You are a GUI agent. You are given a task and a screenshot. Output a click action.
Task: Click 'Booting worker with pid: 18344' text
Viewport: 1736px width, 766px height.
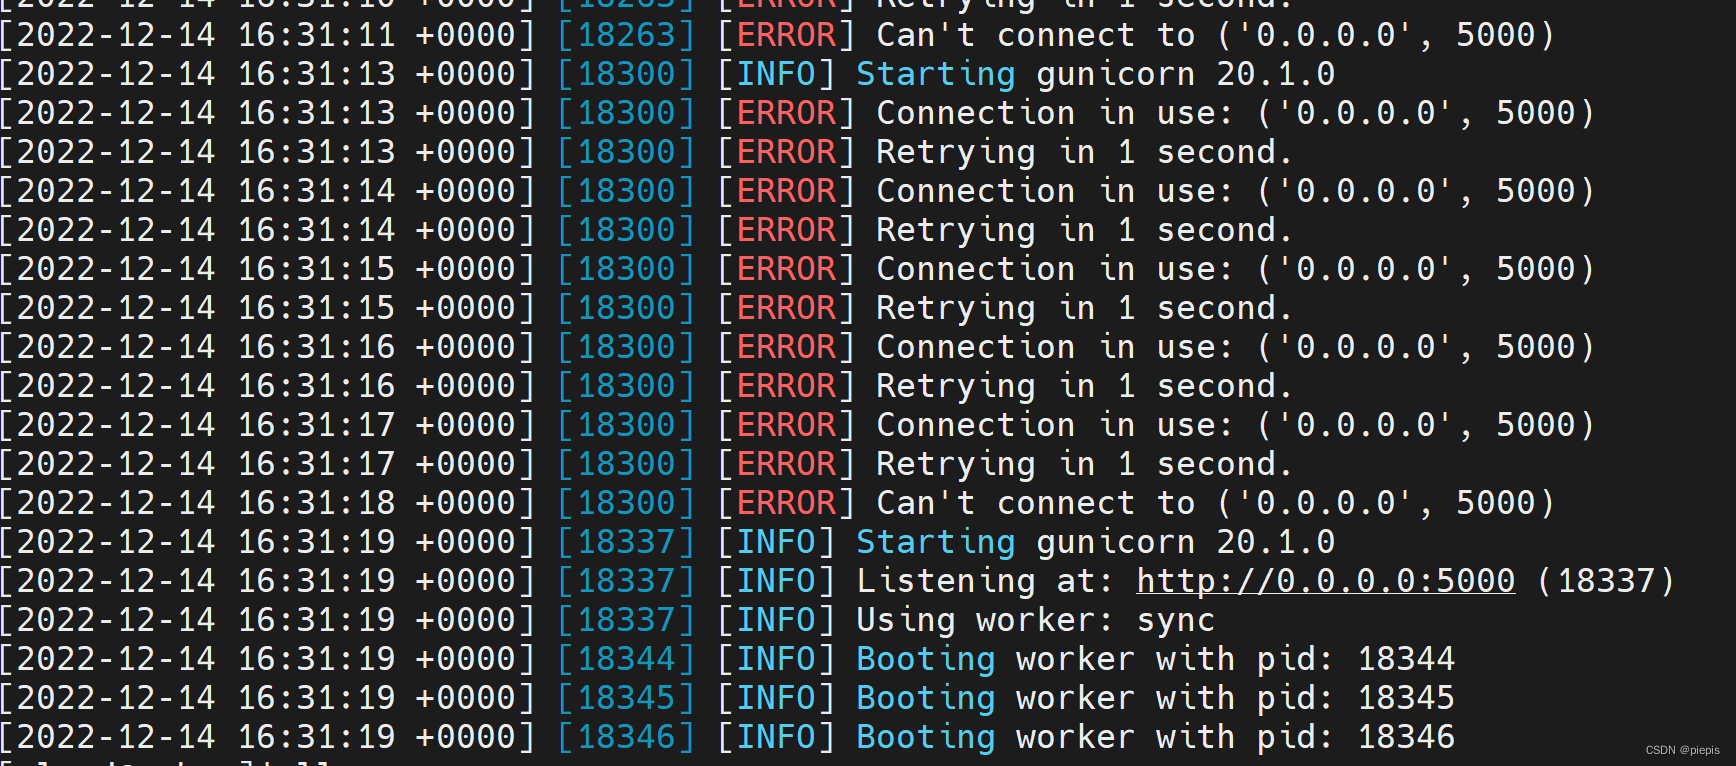[x=1156, y=659]
